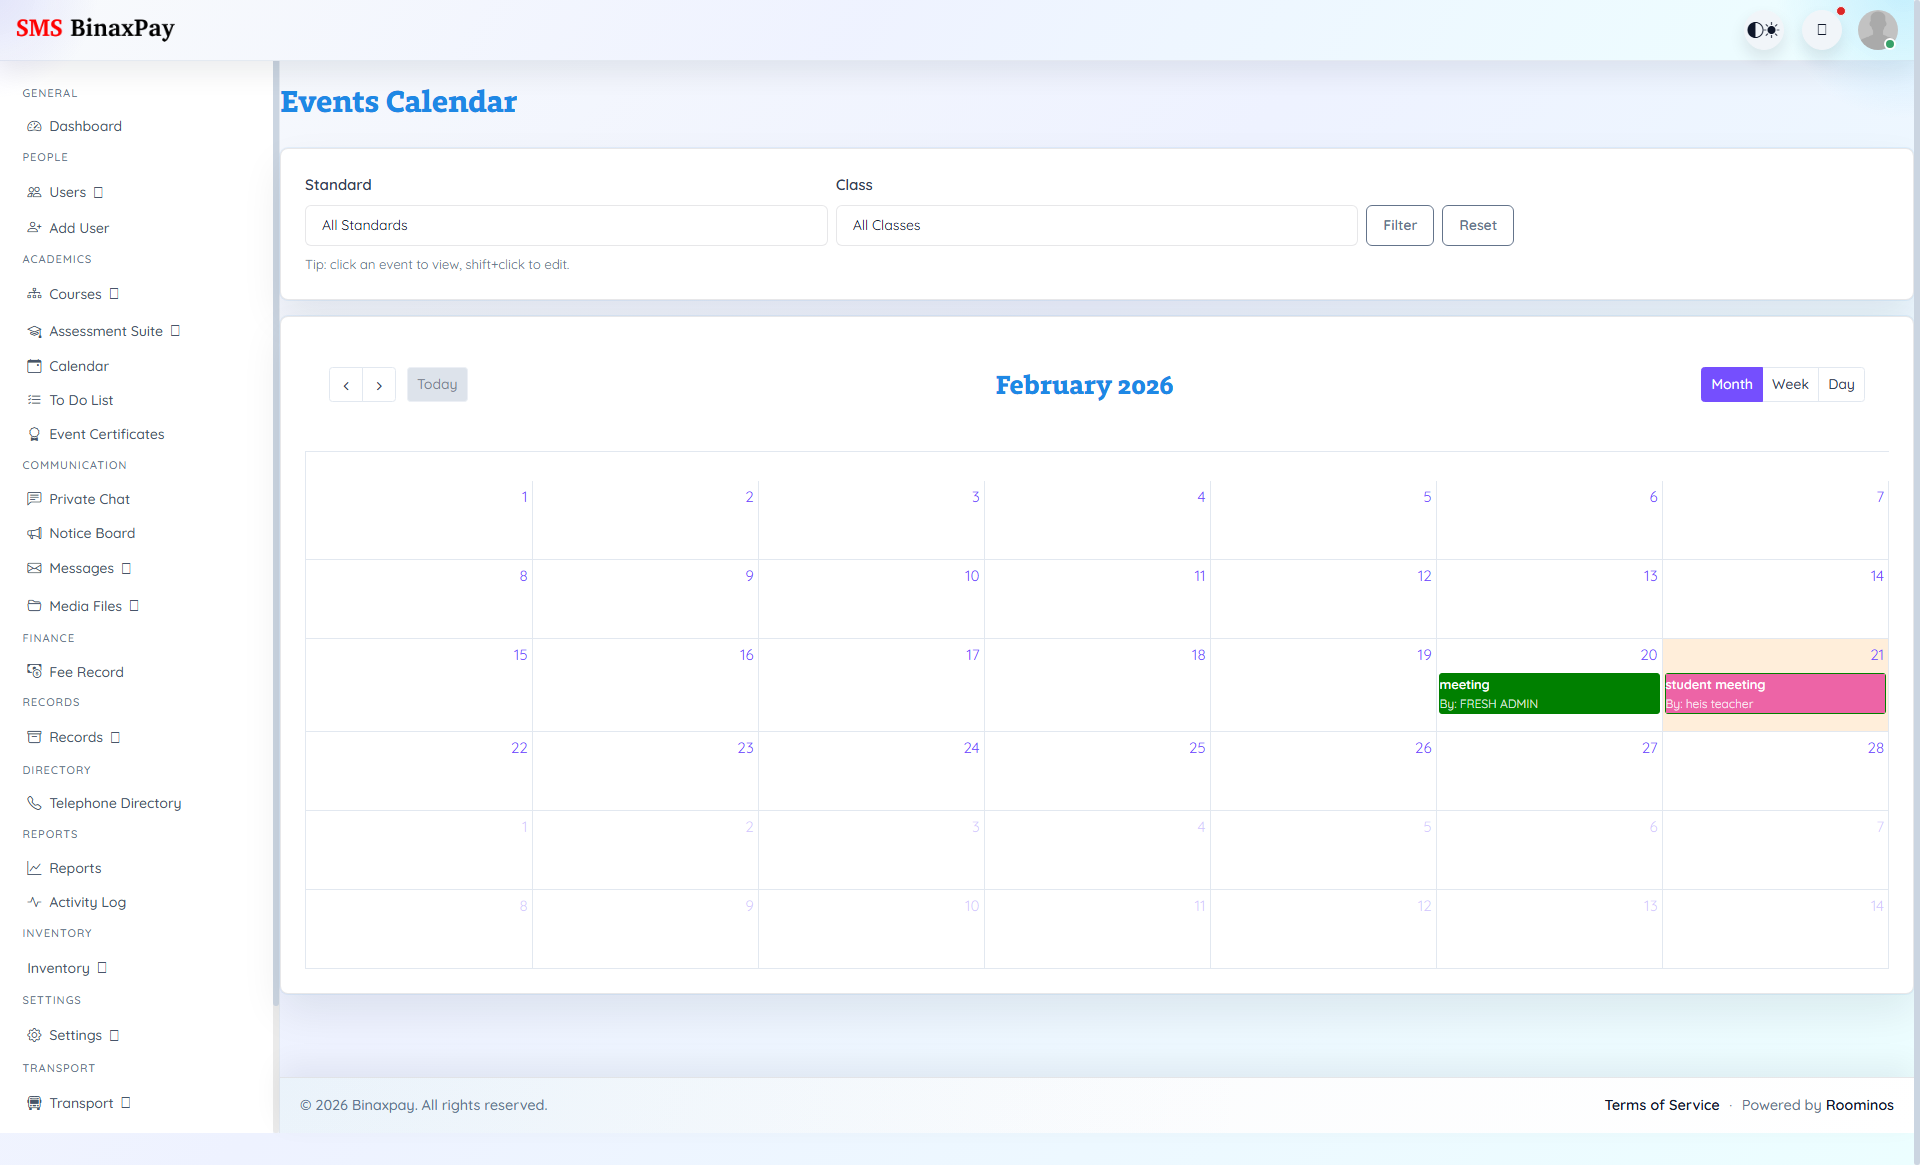
Task: Select the Add User icon in sidebar
Action: point(35,228)
